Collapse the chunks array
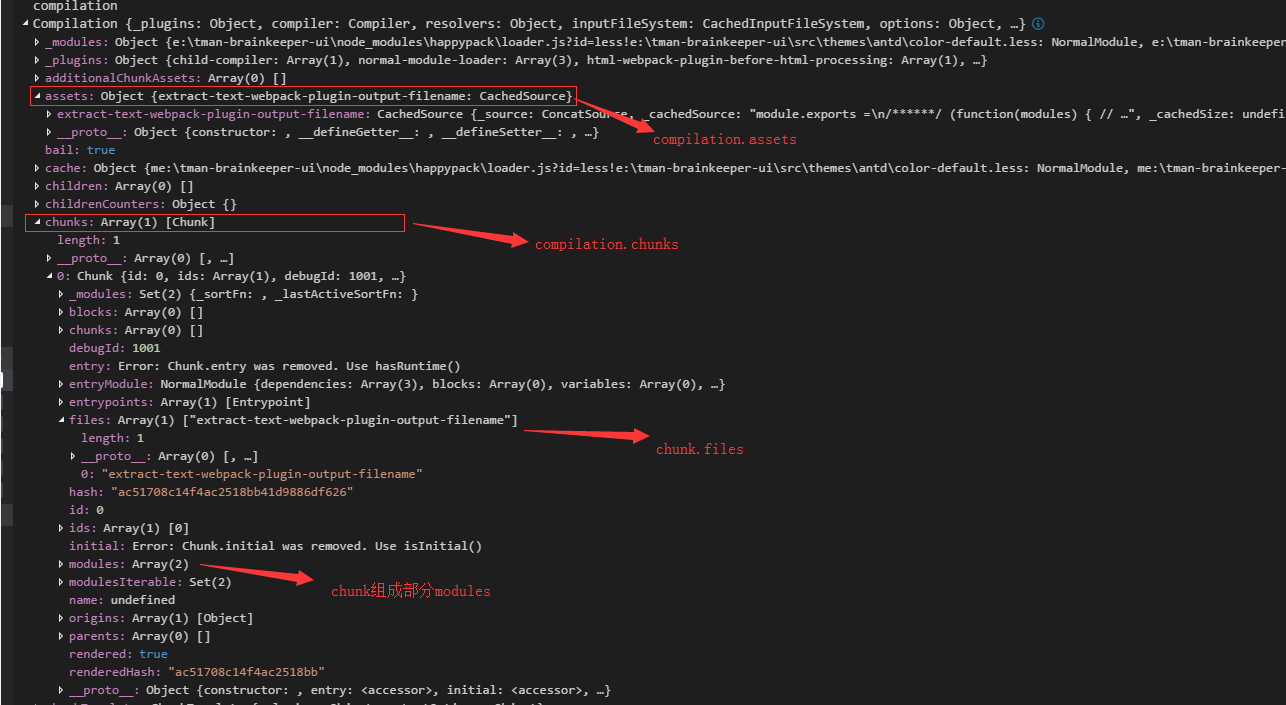 pos(37,222)
